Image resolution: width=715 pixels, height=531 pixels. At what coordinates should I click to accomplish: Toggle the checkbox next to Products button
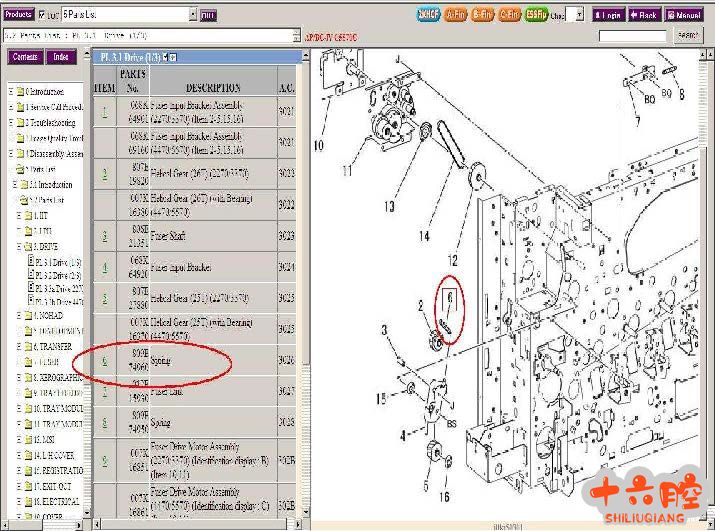(x=41, y=15)
